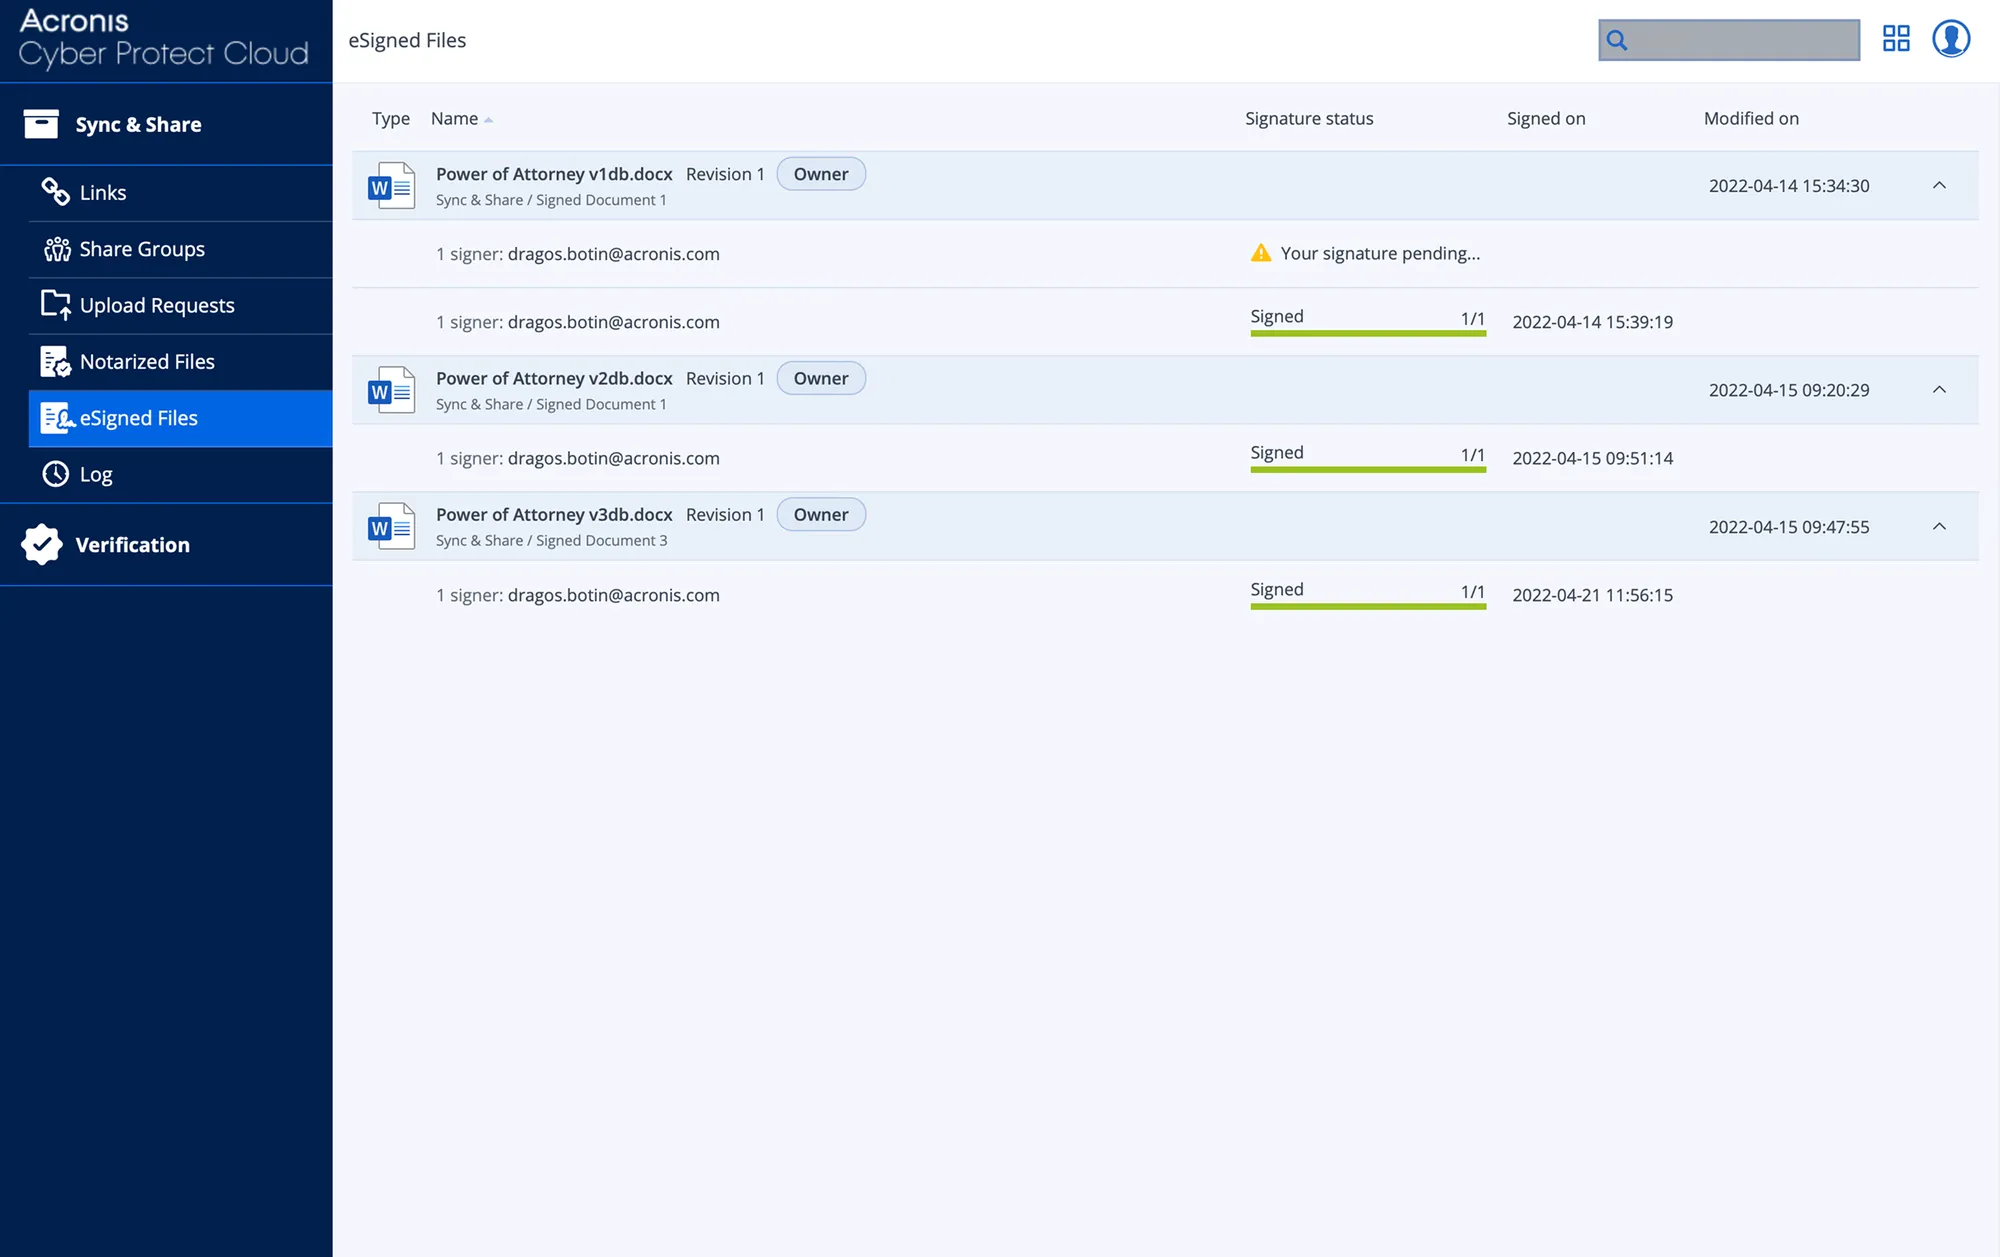Viewport: 2000px width, 1257px height.
Task: Switch to the Sync & Share section
Action: tap(138, 124)
